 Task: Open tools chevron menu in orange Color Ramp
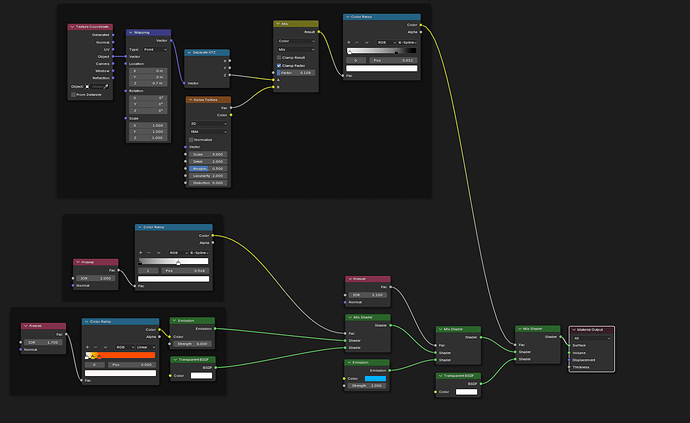105,347
